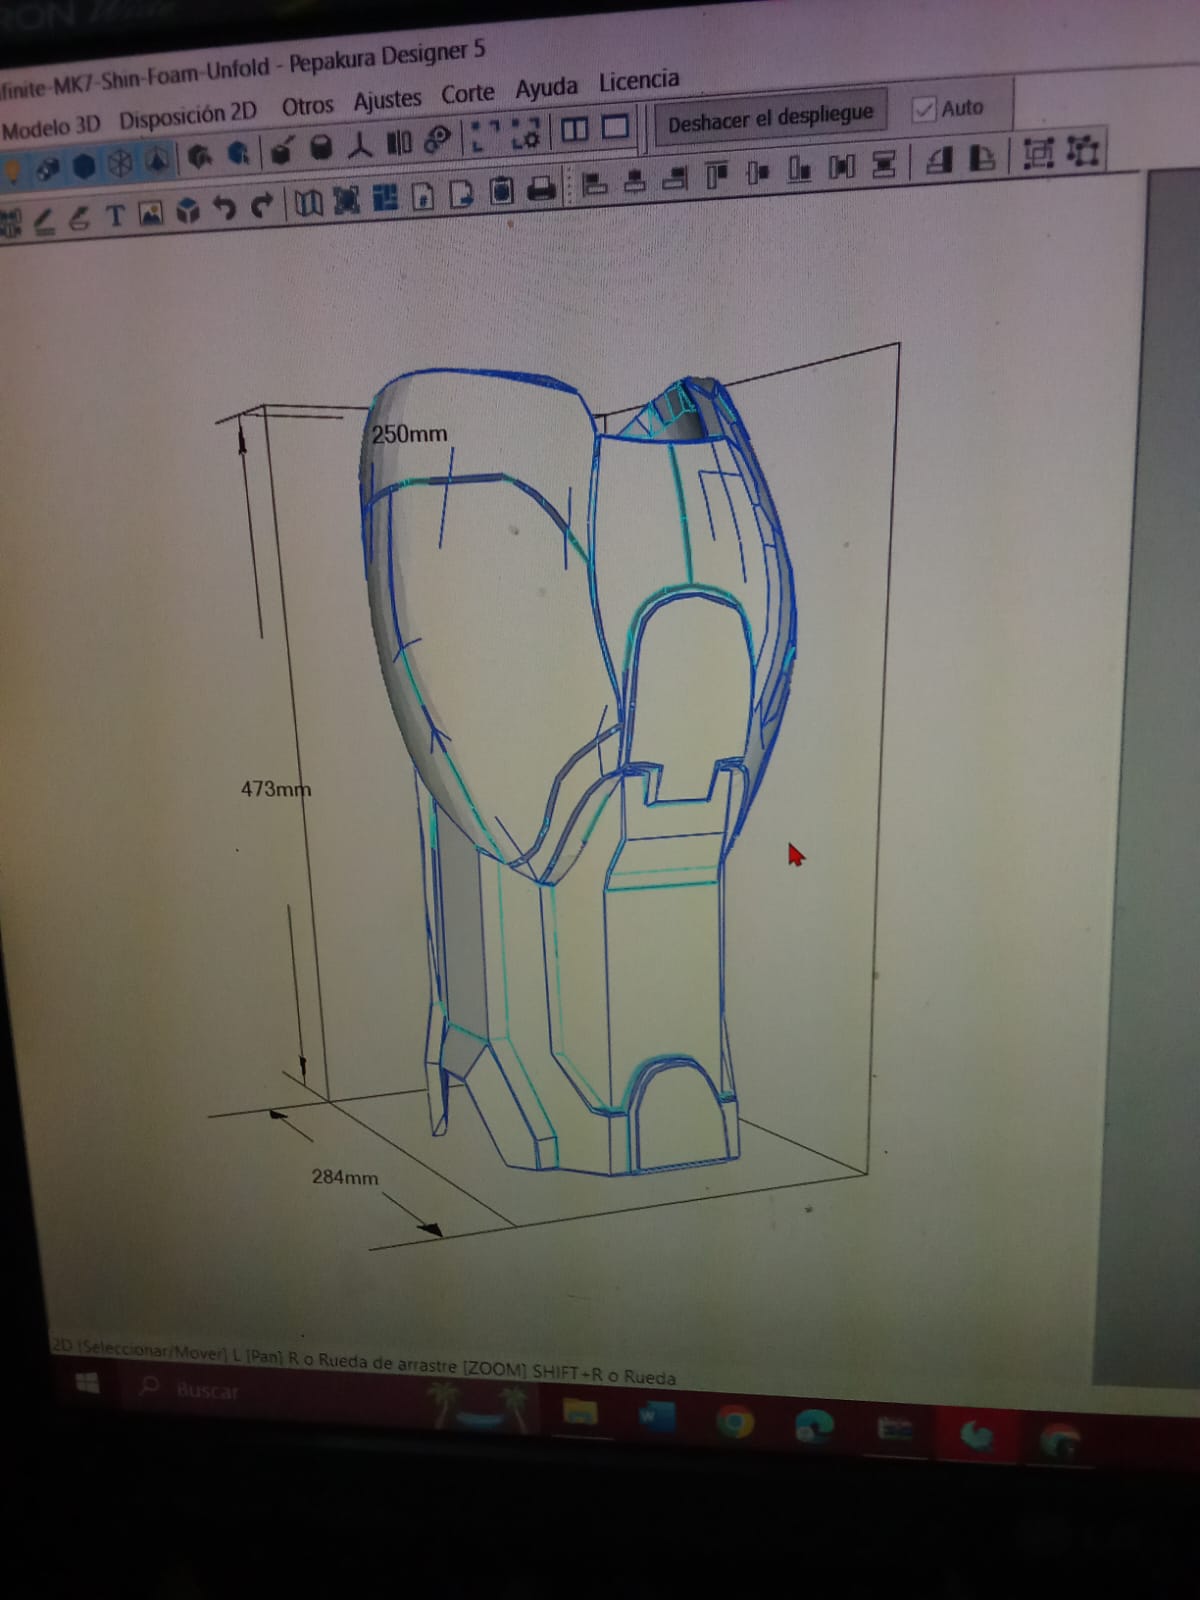1200x1600 pixels.
Task: Click the overlapping squares group icon
Action: [1039, 152]
